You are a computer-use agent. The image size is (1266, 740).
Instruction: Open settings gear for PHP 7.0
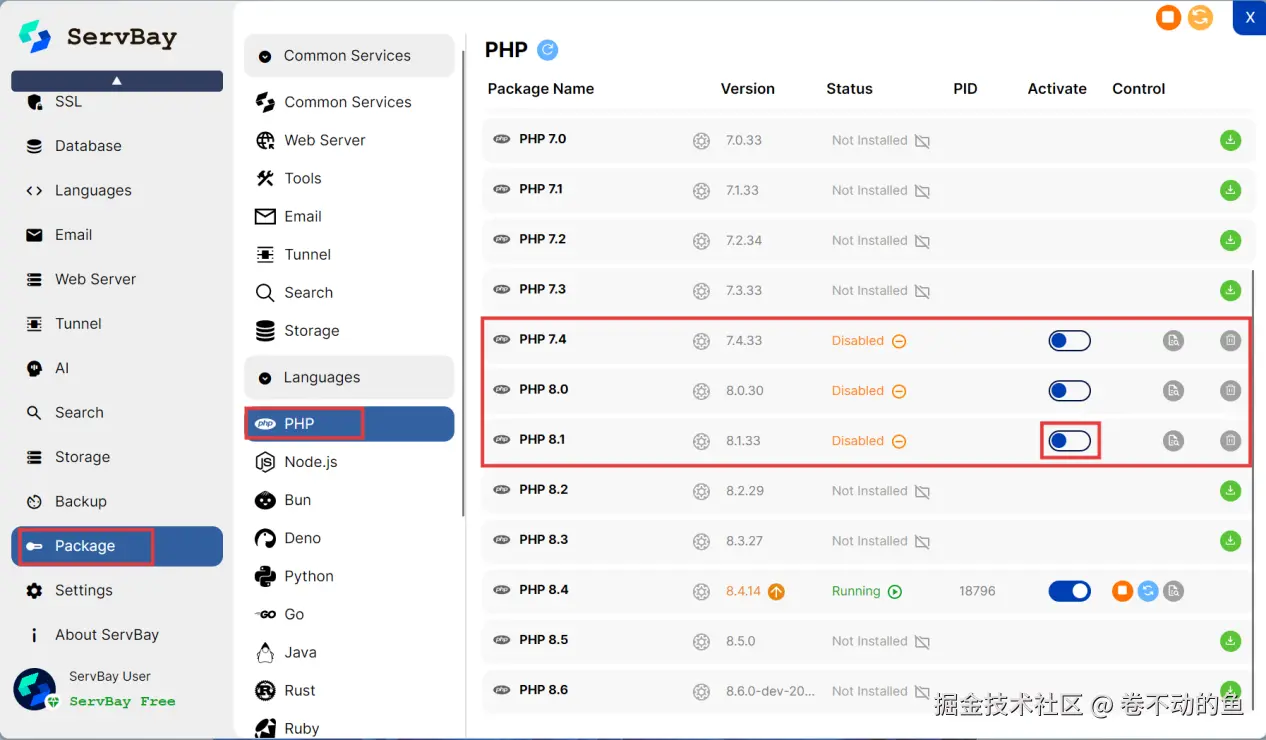pos(701,141)
